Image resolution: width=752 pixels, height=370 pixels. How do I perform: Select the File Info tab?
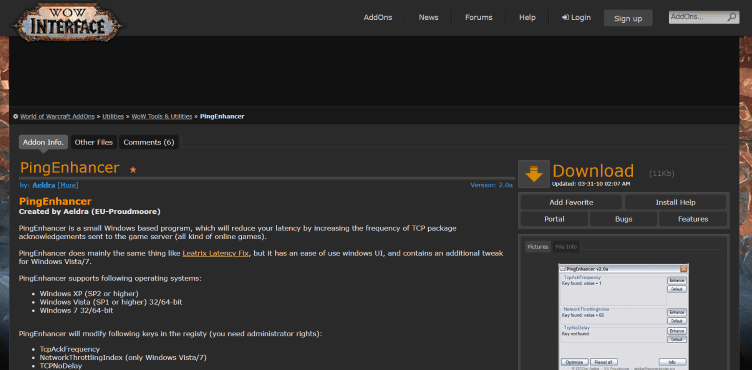point(566,247)
